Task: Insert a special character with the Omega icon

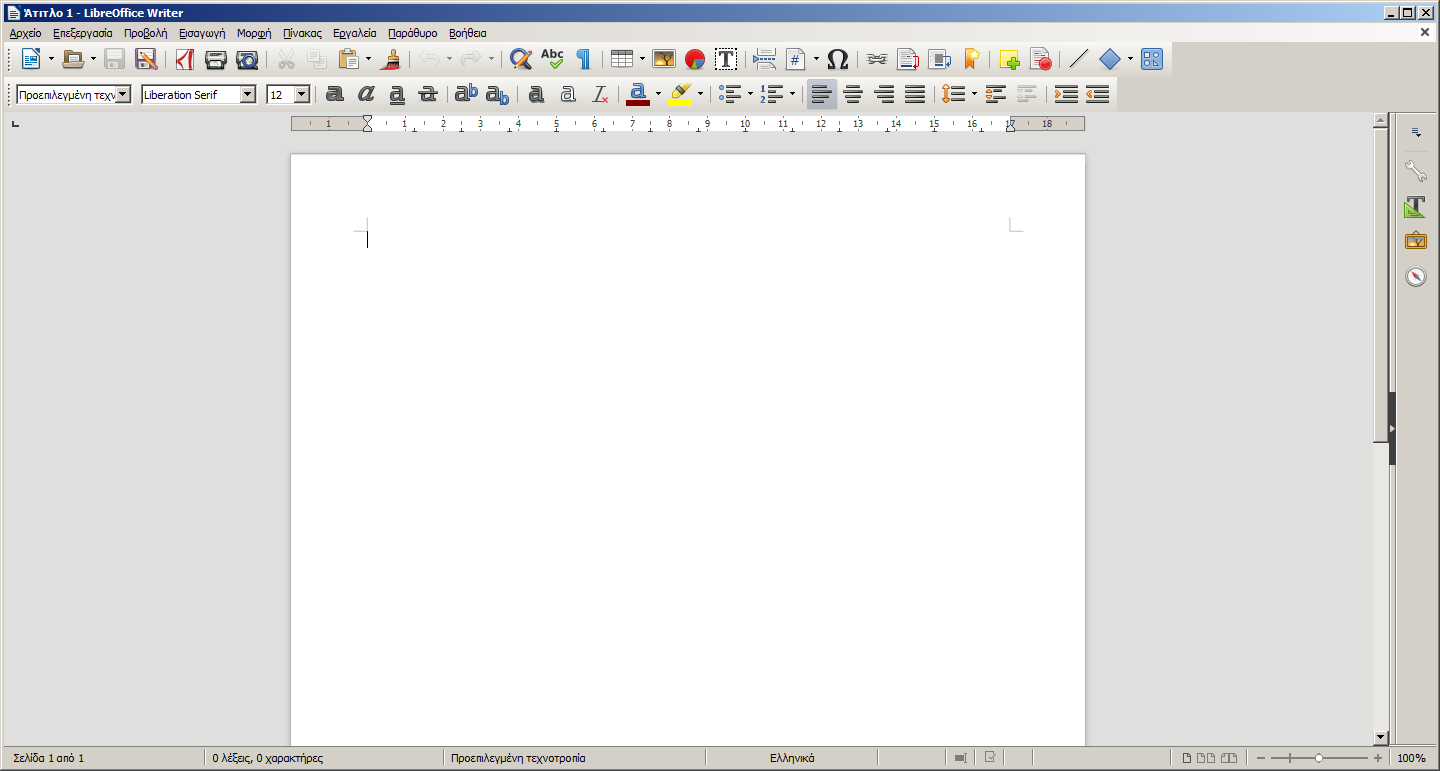Action: pyautogui.click(x=837, y=59)
